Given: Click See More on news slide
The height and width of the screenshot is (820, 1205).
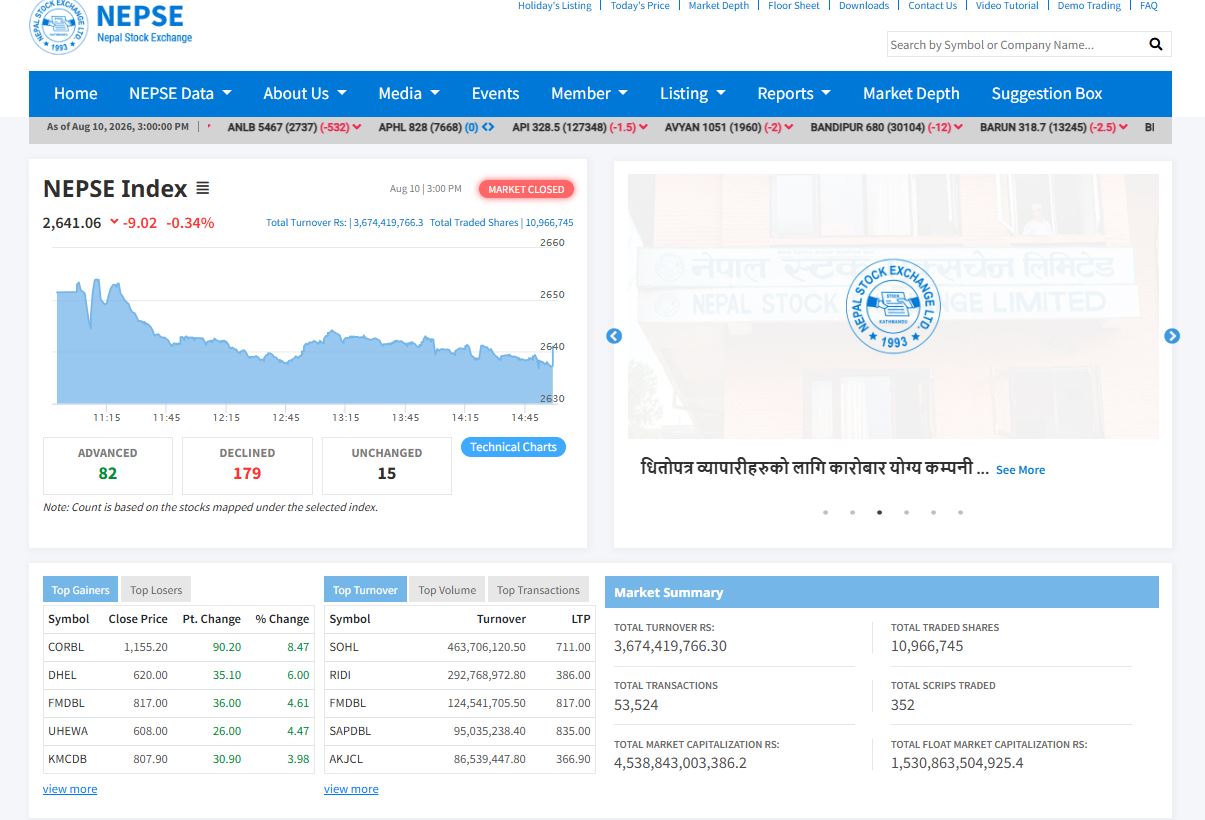Looking at the screenshot, I should pyautogui.click(x=1020, y=470).
